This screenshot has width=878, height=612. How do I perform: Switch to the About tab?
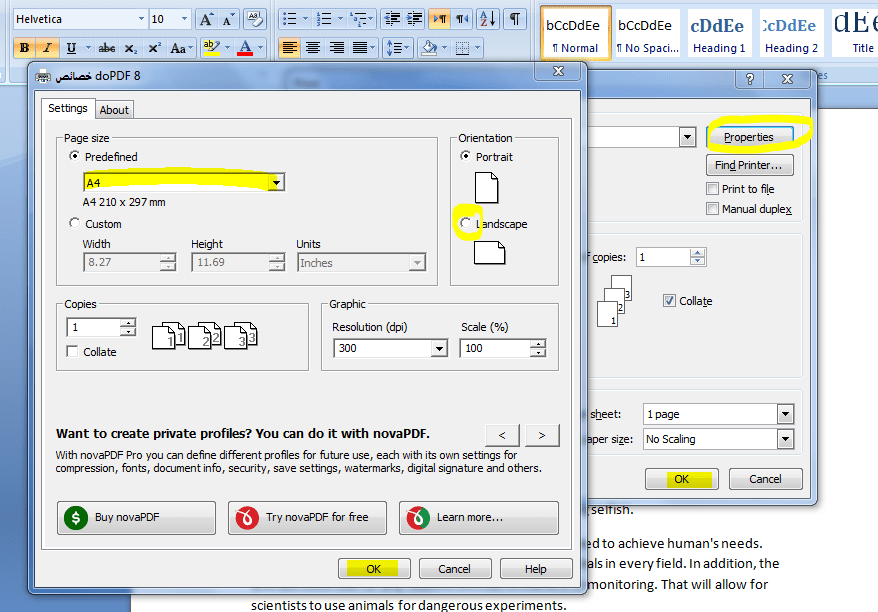(114, 110)
